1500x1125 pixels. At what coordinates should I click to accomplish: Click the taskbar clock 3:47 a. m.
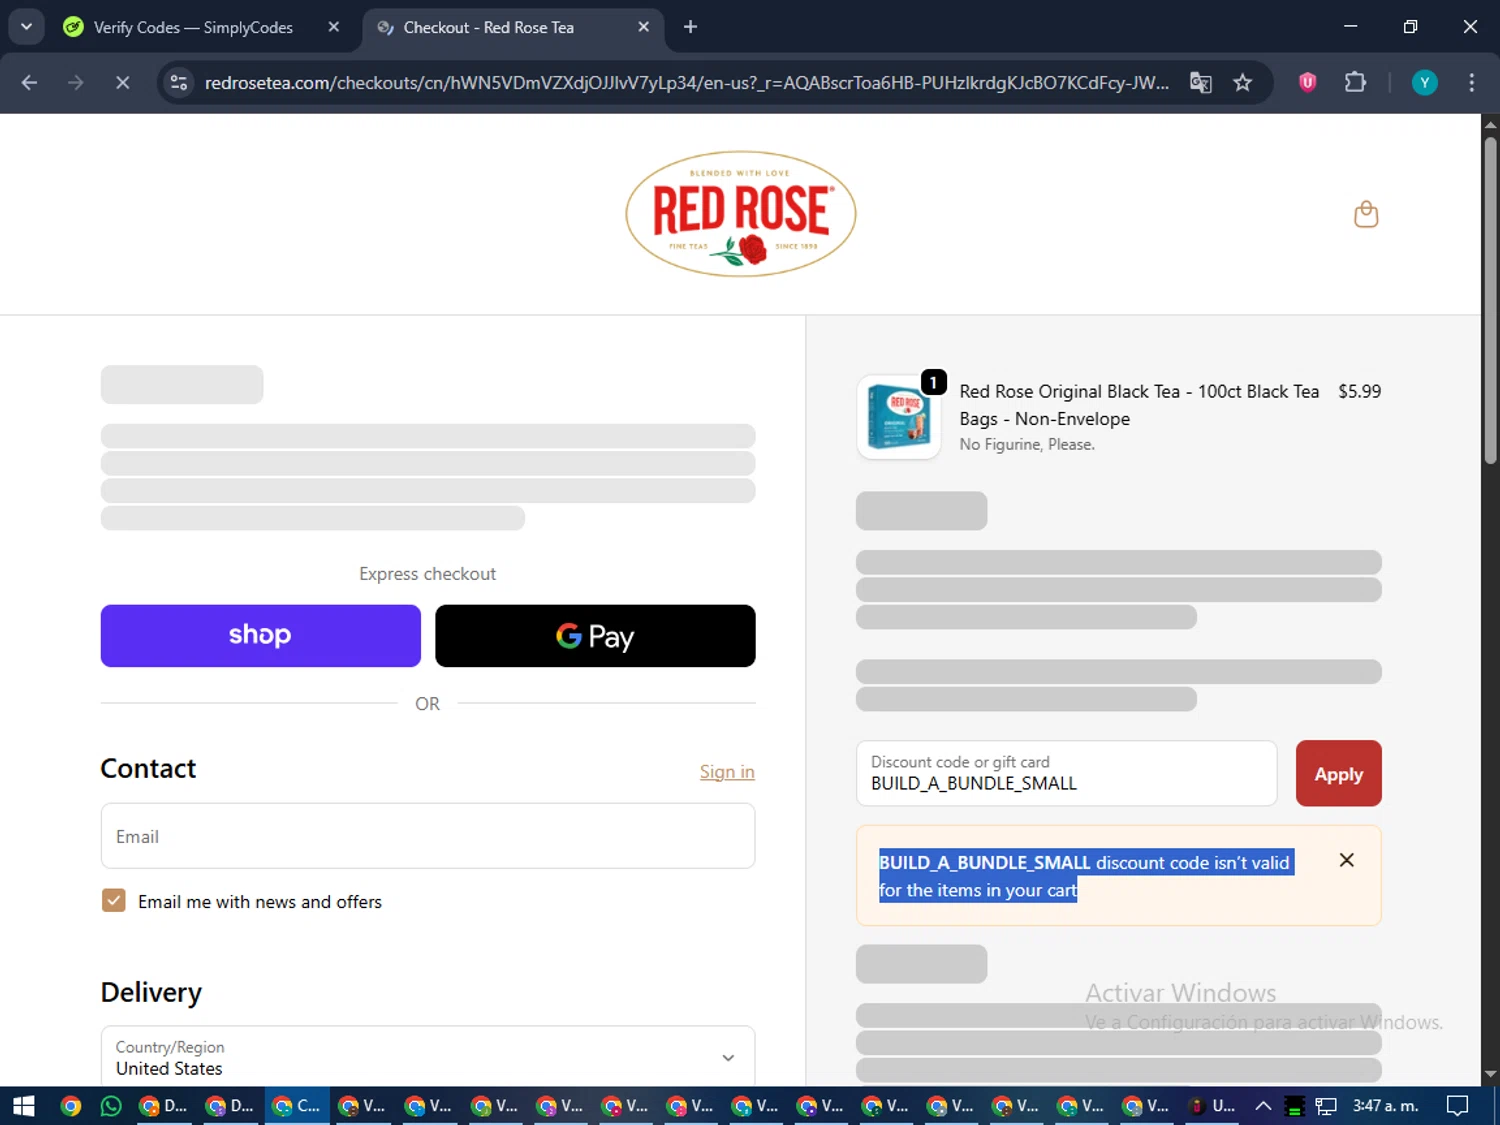[1386, 1106]
